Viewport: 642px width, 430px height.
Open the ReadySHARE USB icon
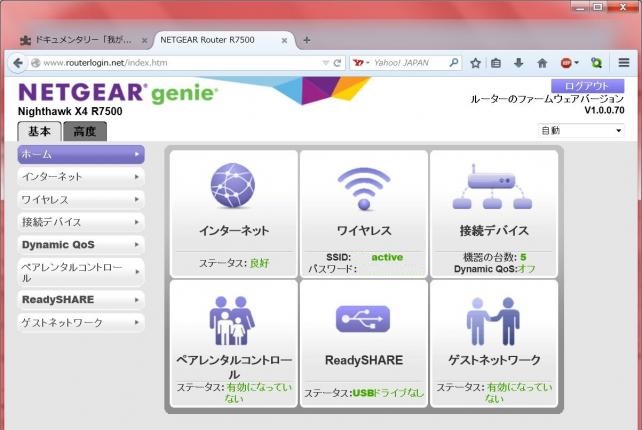[x=363, y=318]
